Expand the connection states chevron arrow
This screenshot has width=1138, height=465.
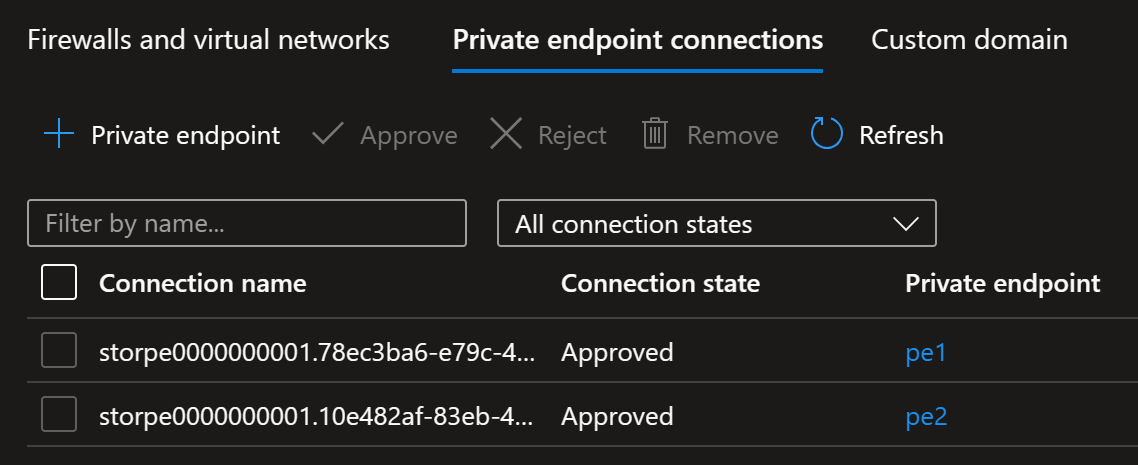(x=906, y=223)
